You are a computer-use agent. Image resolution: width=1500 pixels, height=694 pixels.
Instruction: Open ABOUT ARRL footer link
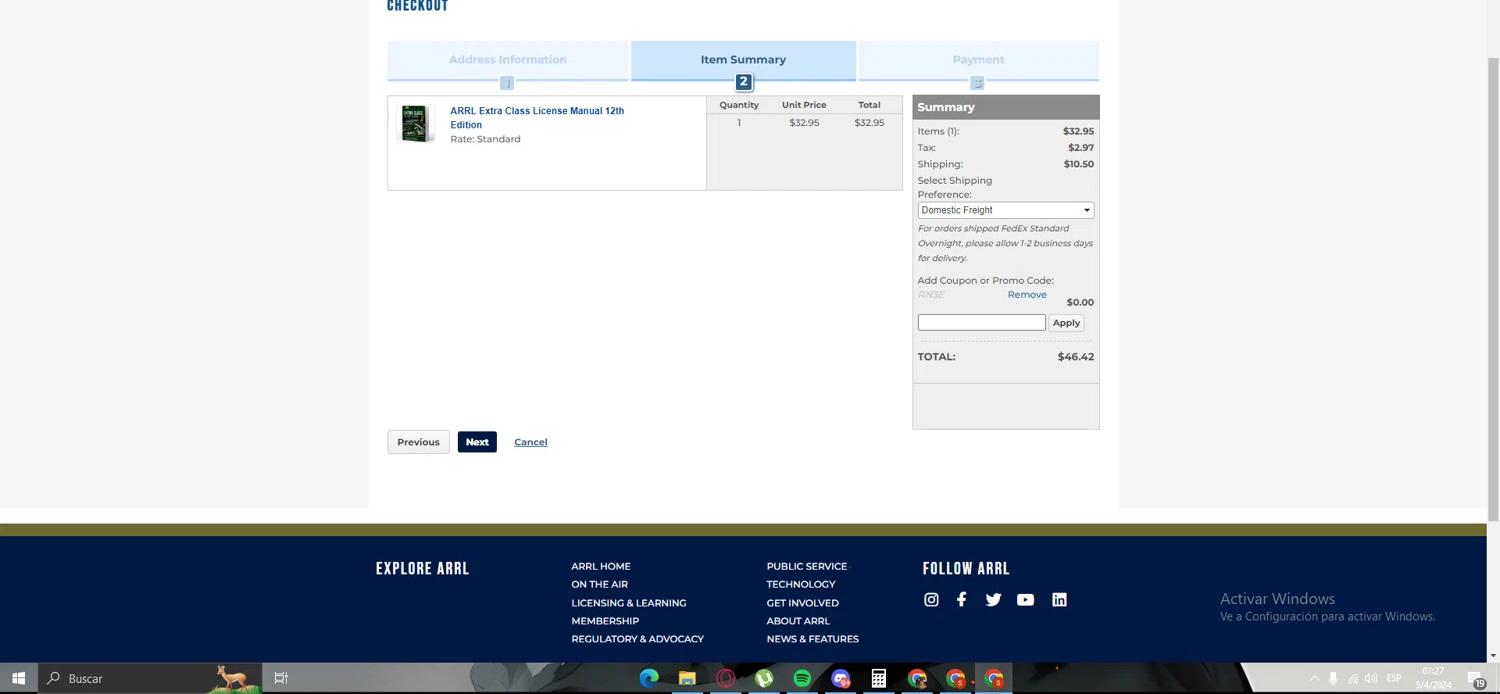tap(798, 621)
